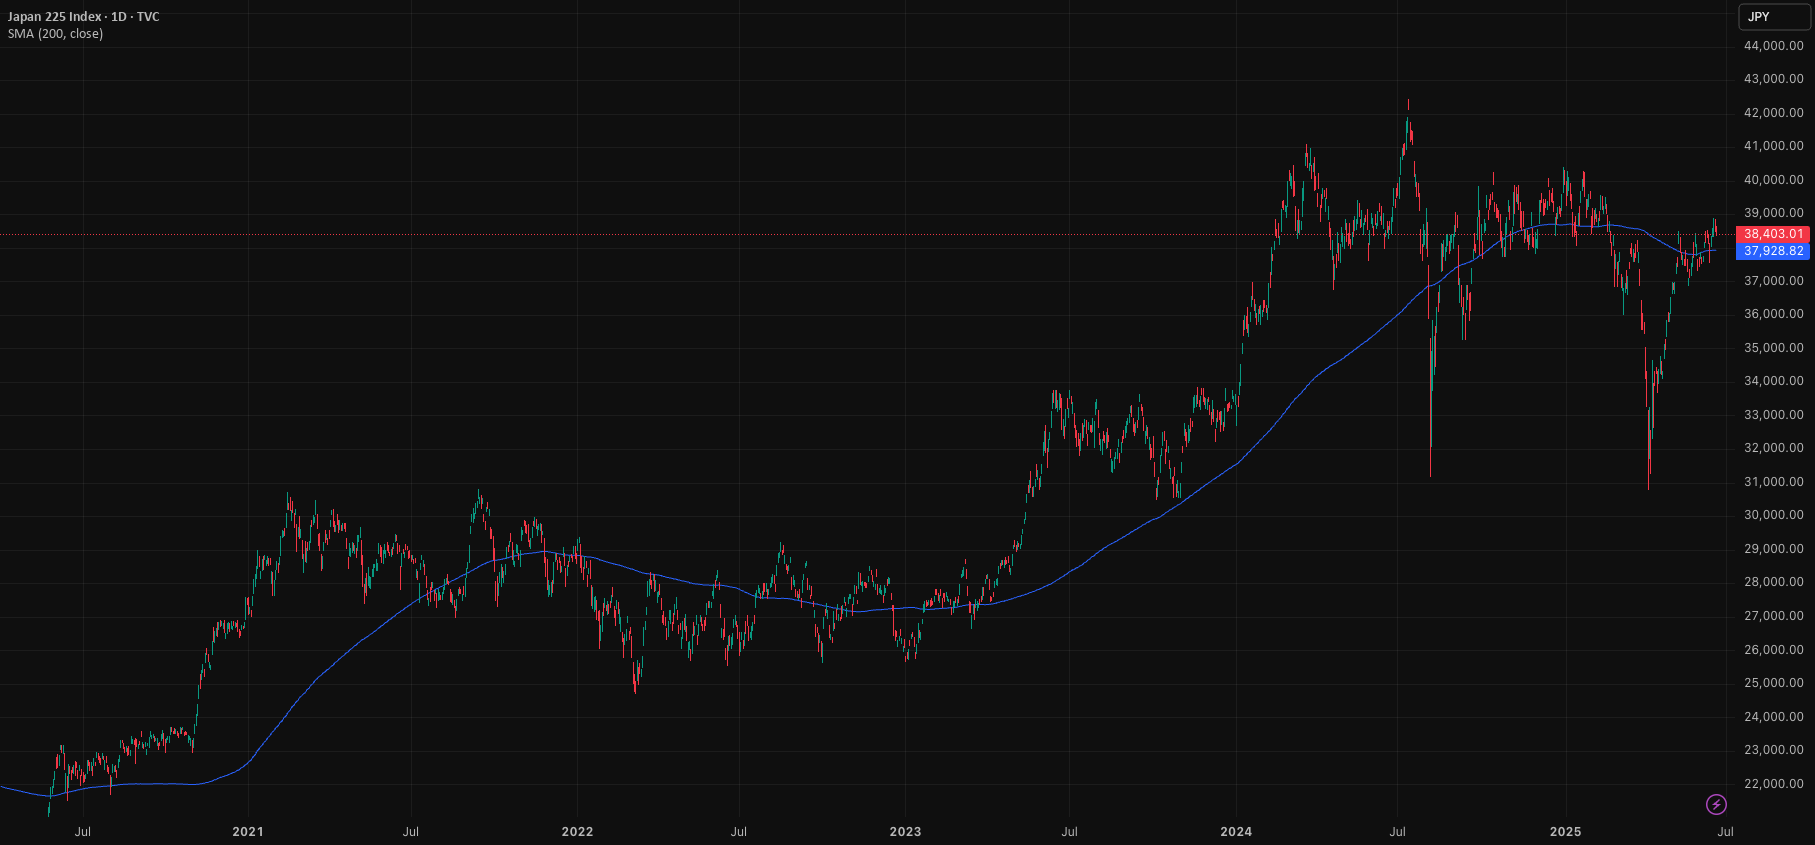Viewport: 1815px width, 845px height.
Task: Open the JPY currency selector
Action: pyautogui.click(x=1774, y=17)
